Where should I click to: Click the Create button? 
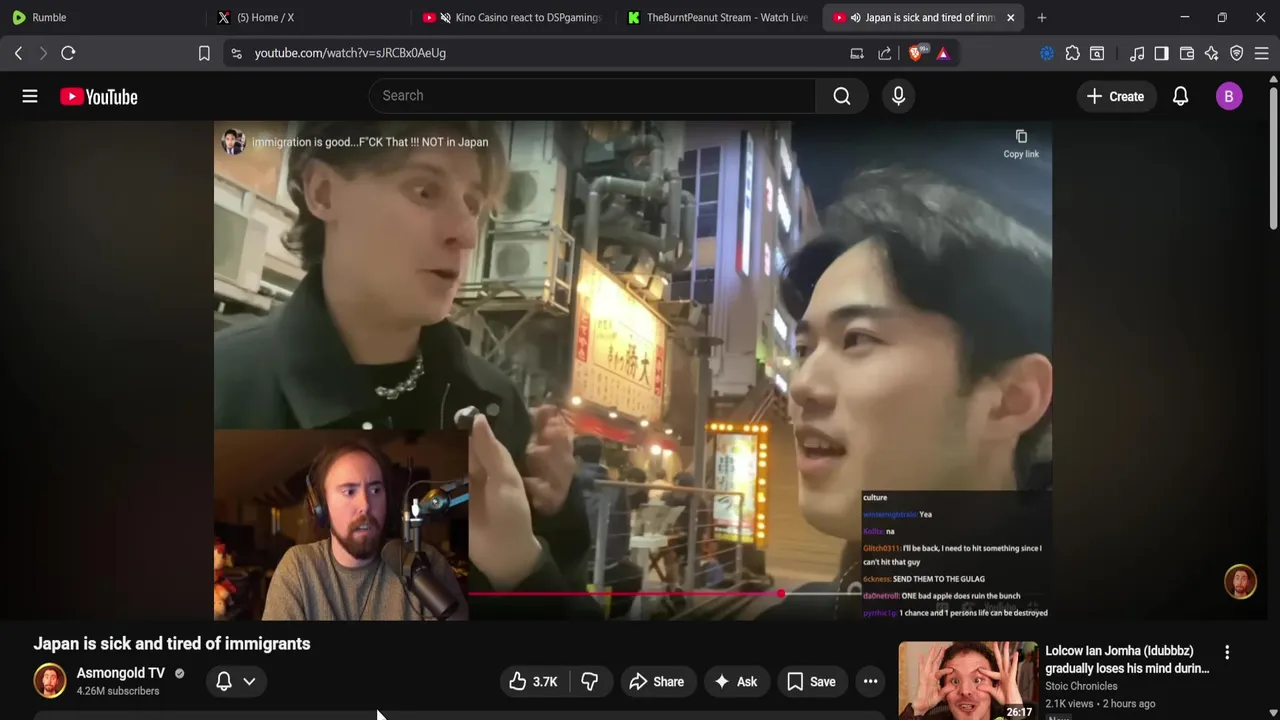point(1115,96)
